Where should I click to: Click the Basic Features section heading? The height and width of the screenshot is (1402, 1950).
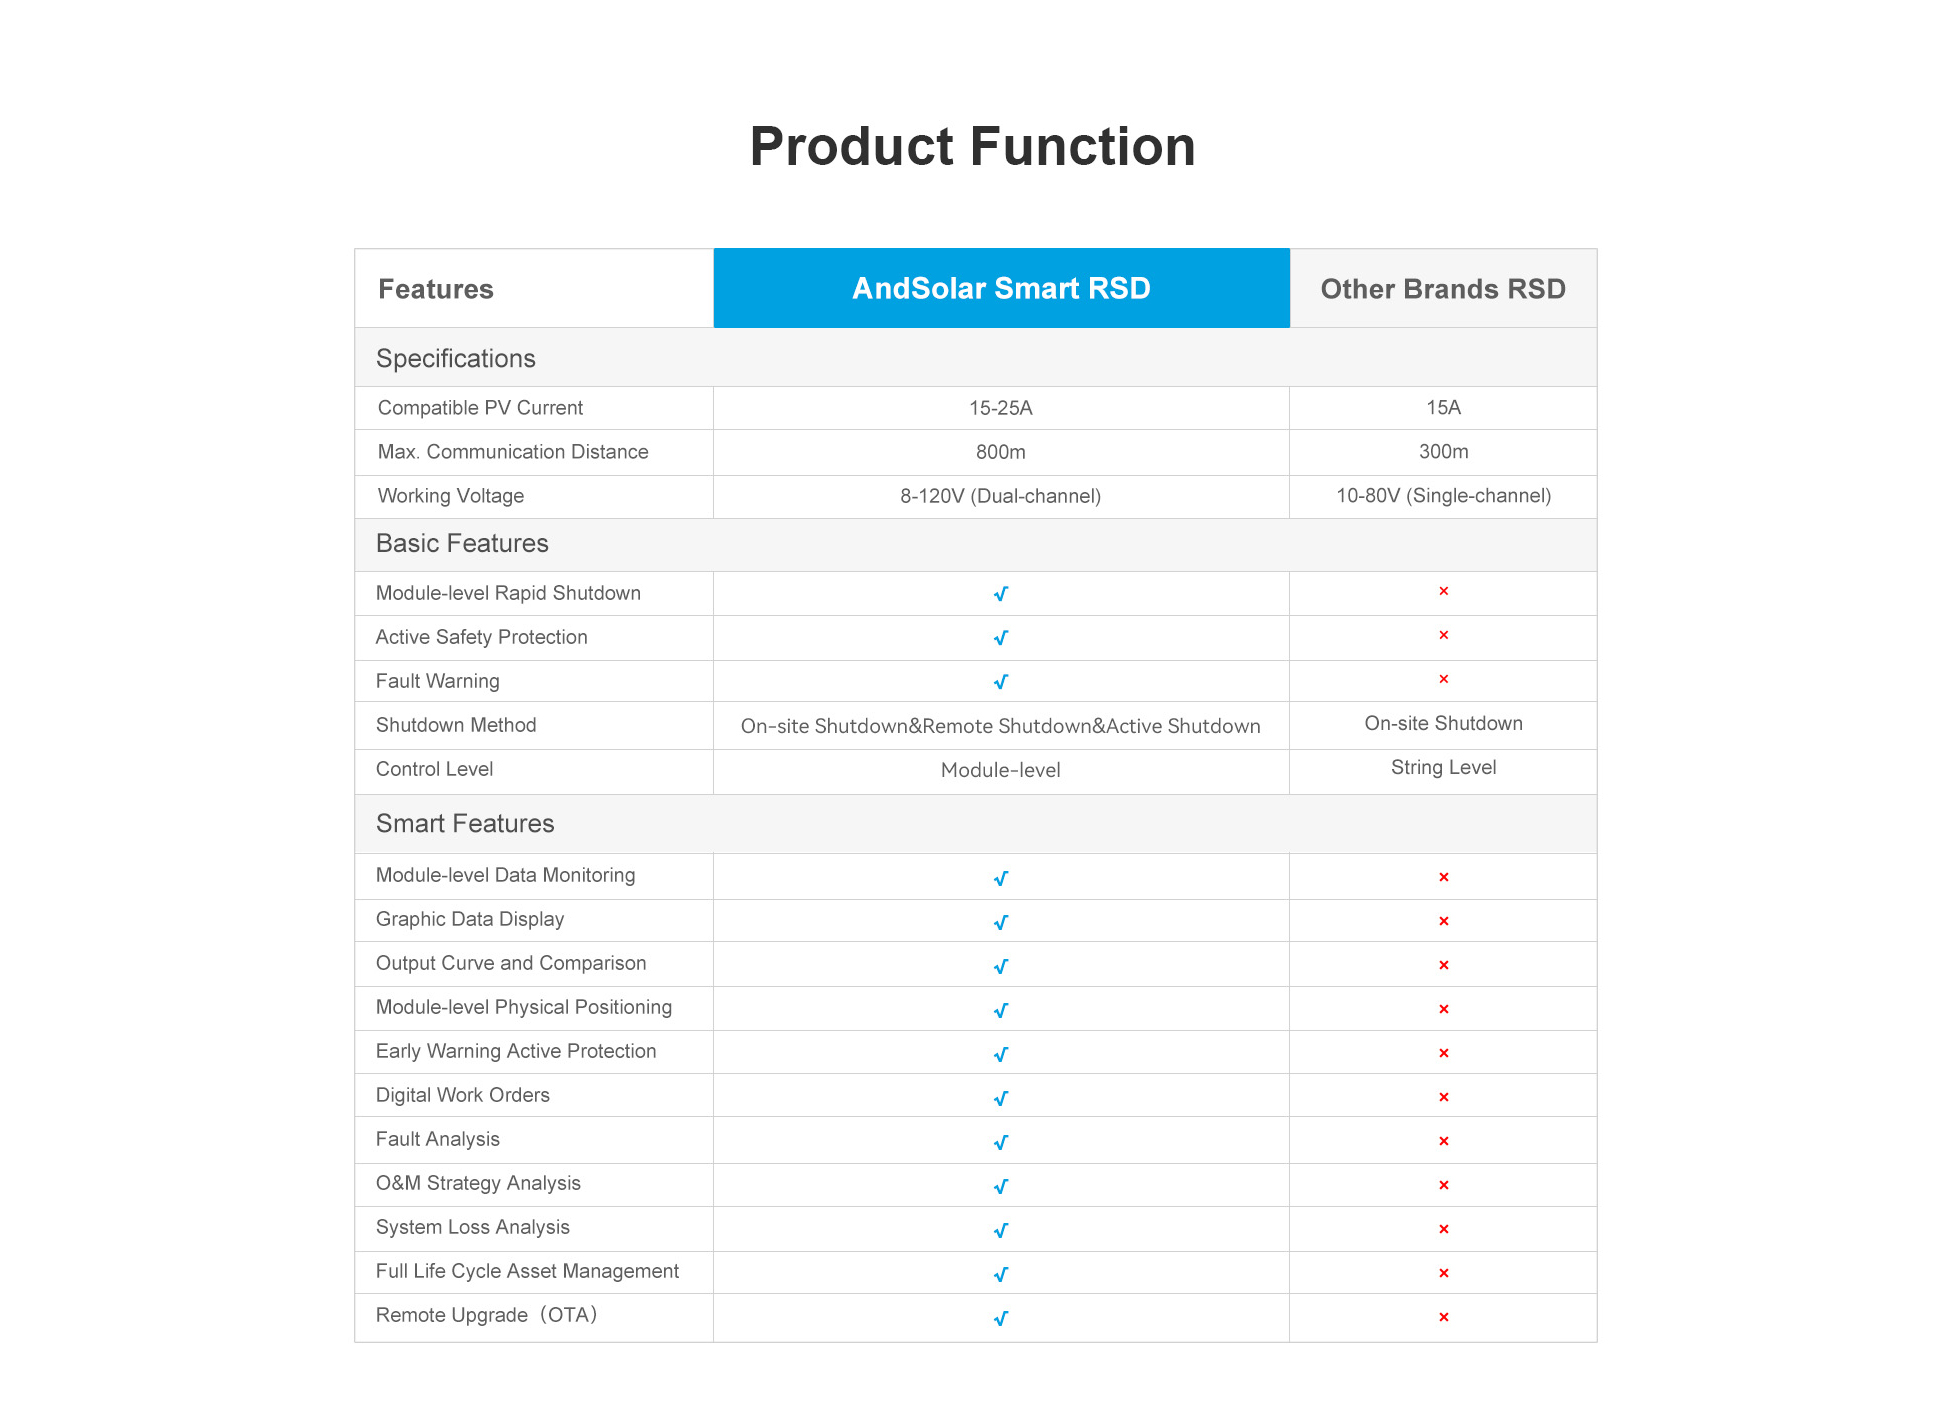(x=462, y=543)
